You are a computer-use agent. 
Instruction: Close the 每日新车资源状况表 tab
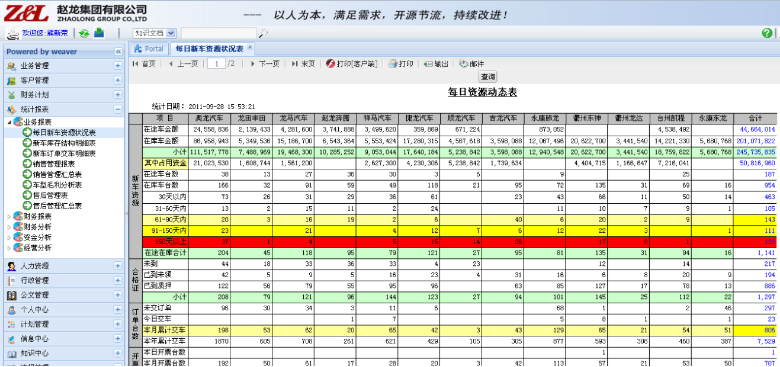coord(250,48)
